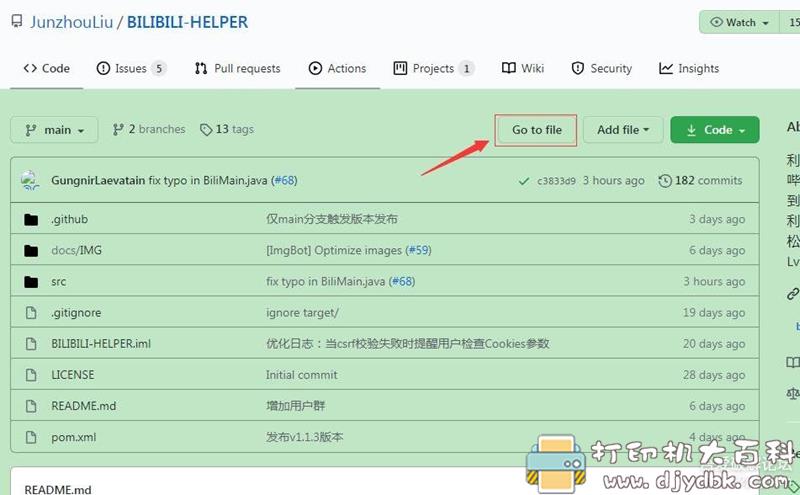
Task: Open the BILIBILI-HELPER repository link
Action: click(x=187, y=22)
